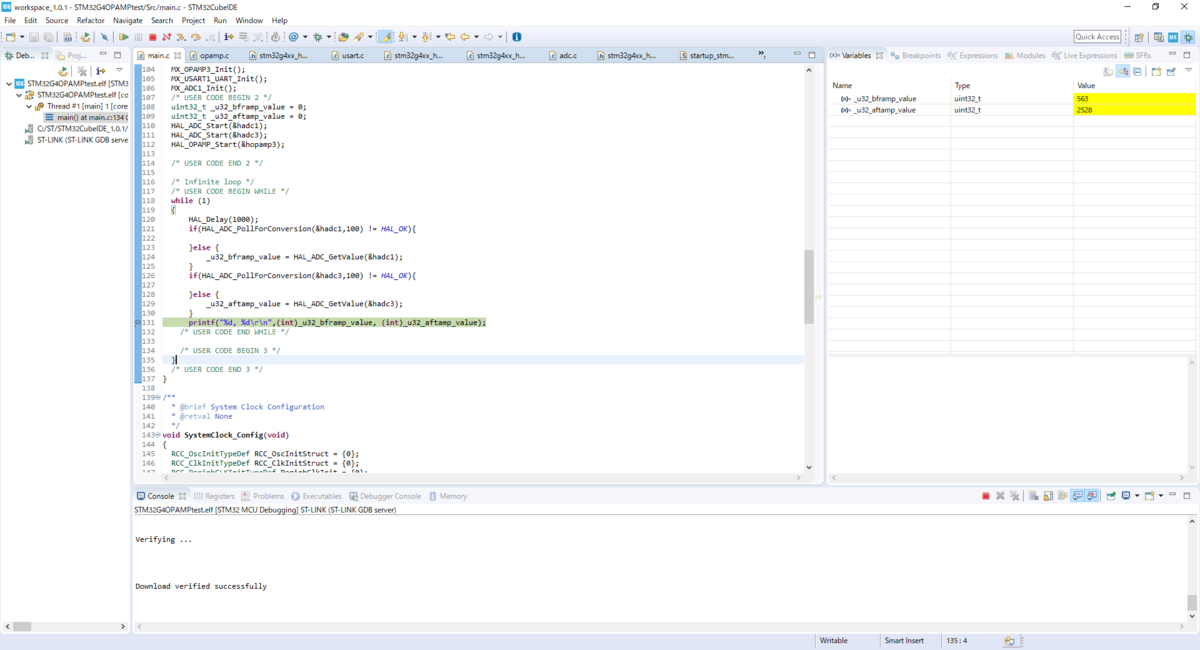This screenshot has width=1200, height=650.
Task: Click the Disconnect toolbar icon
Action: click(x=166, y=37)
